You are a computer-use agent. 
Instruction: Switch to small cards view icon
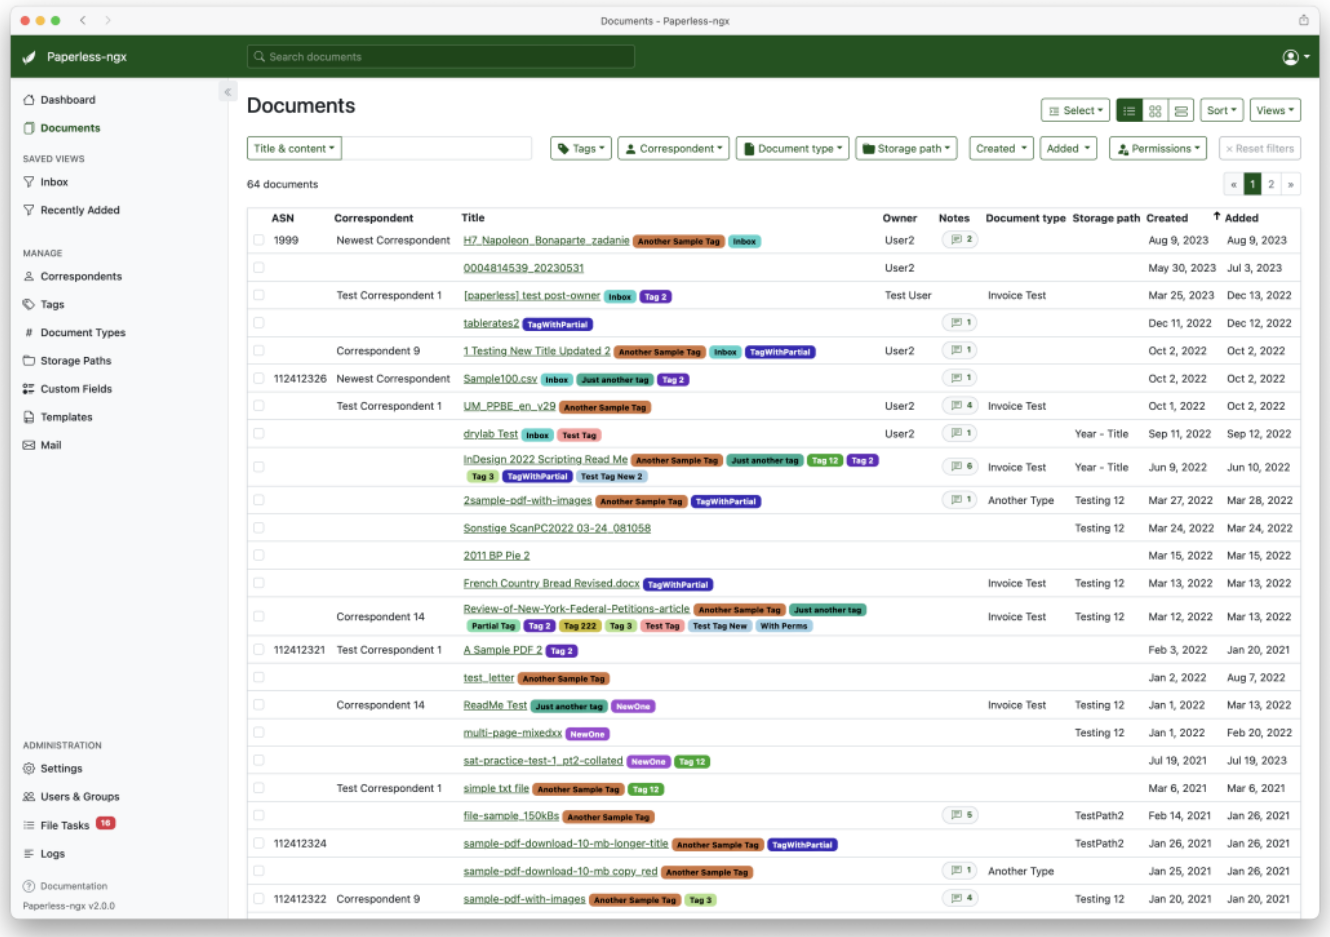1155,111
